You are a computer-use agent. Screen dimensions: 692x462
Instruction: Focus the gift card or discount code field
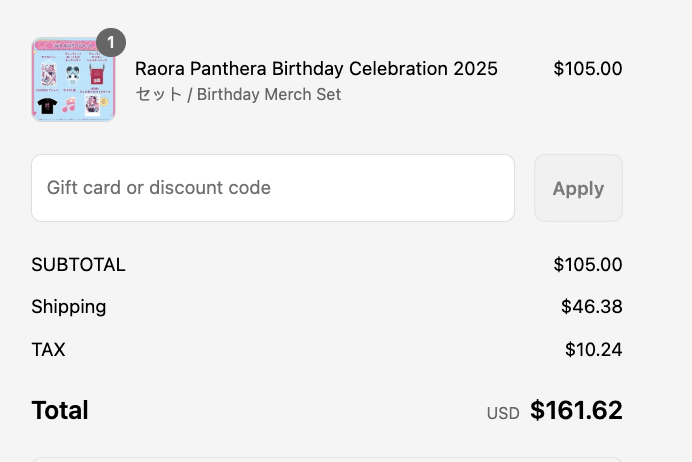[273, 188]
